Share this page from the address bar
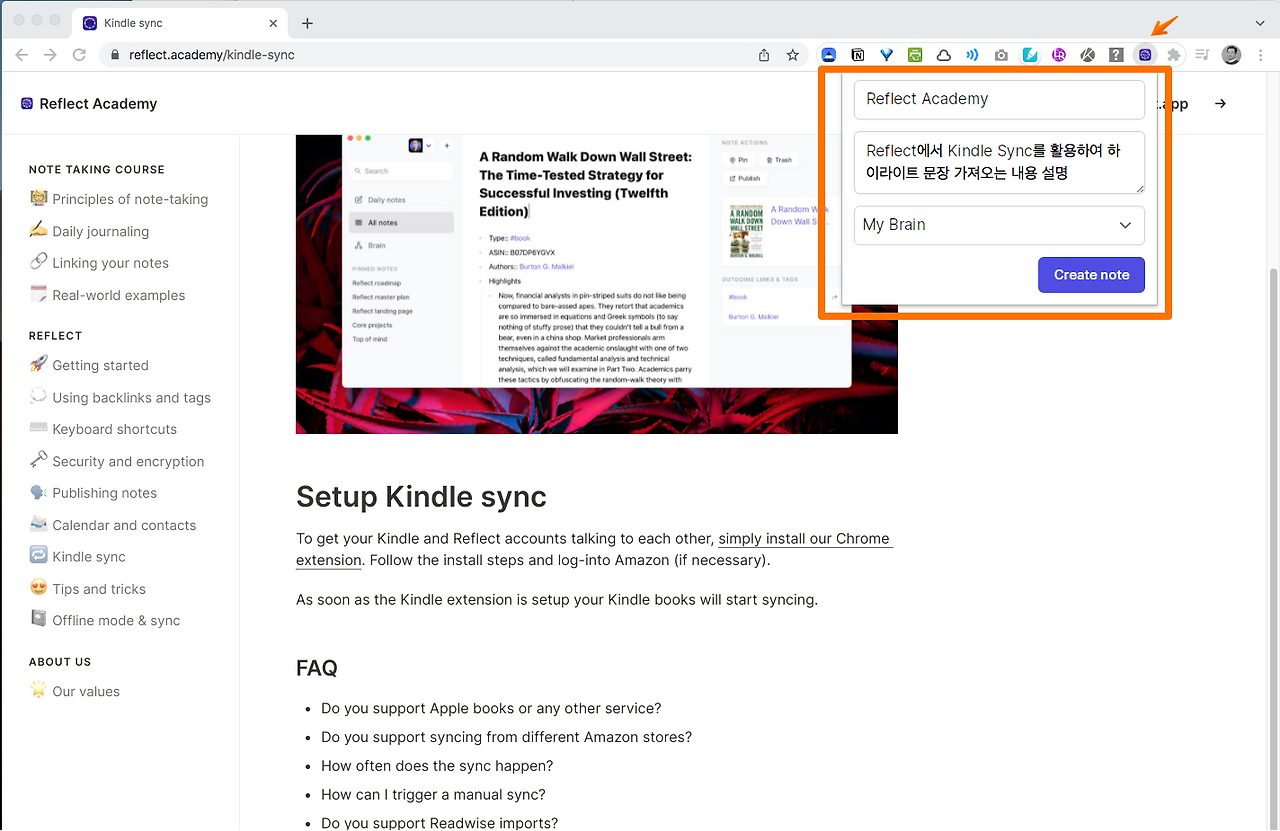Viewport: 1280px width, 831px height. 764,55
